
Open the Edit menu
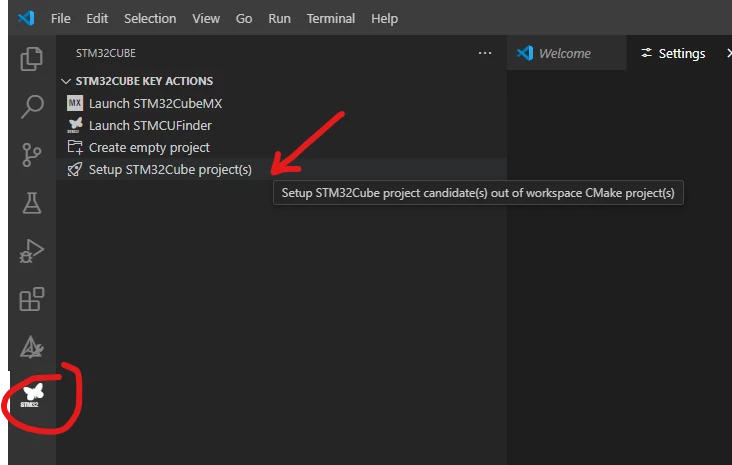[x=97, y=18]
